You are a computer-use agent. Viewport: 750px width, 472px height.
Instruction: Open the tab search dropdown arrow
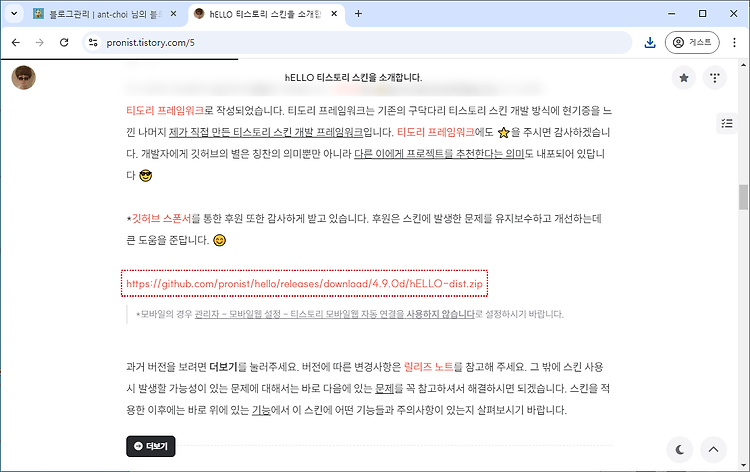(14, 13)
